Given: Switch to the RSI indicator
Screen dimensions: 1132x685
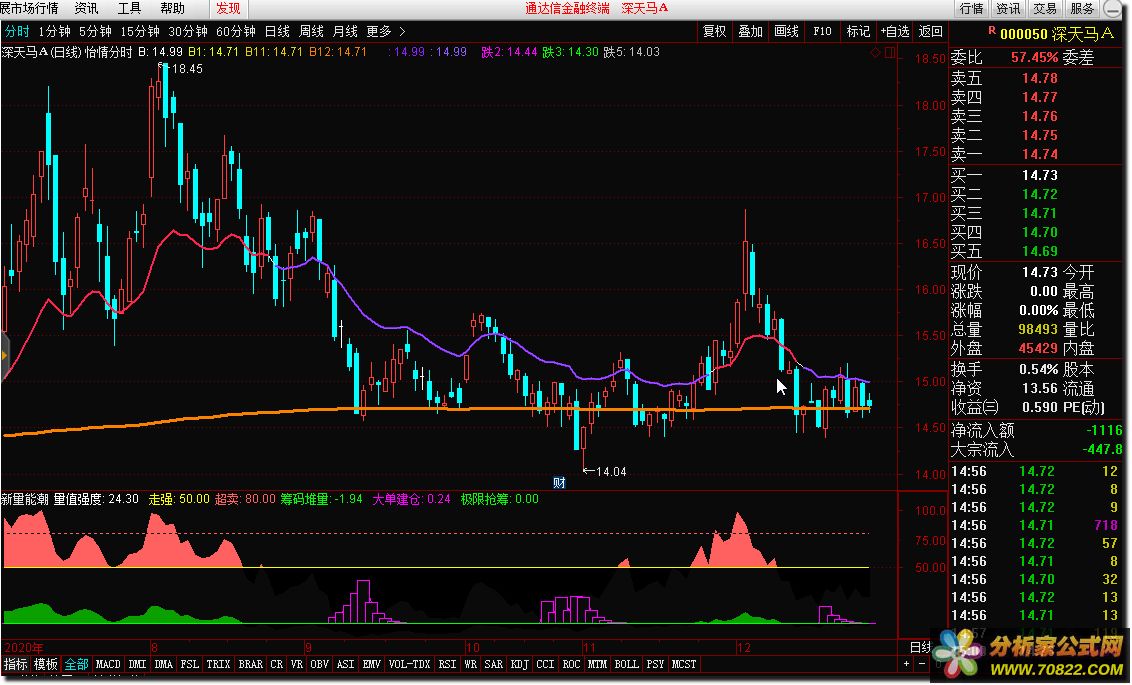Looking at the screenshot, I should pos(448,664).
